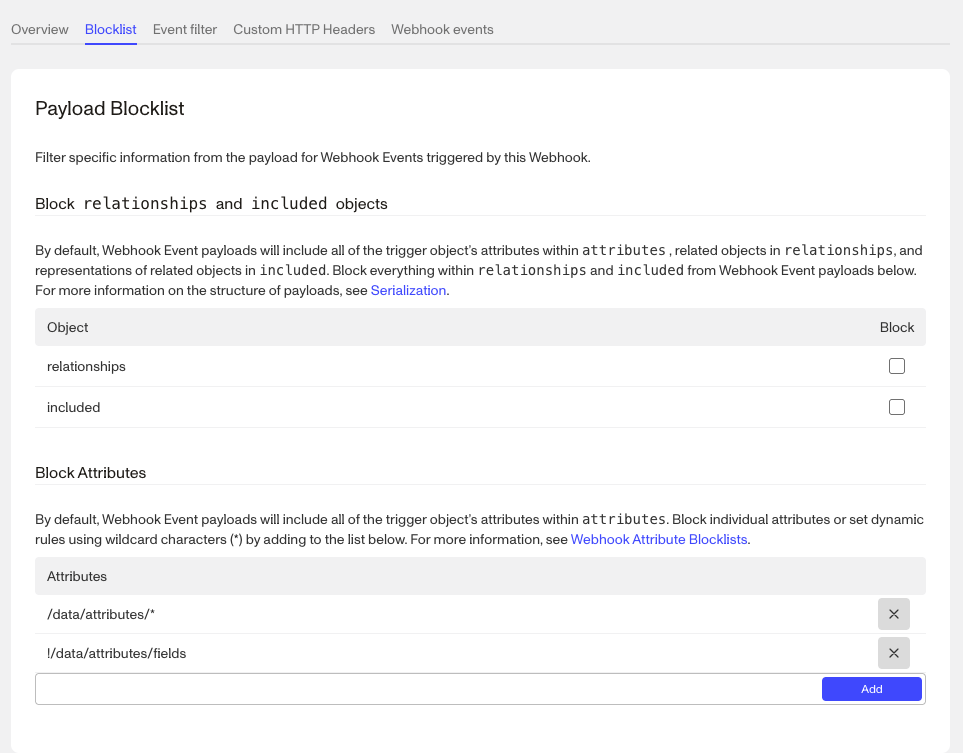
Task: Switch to the Overview tab
Action: 39,29
